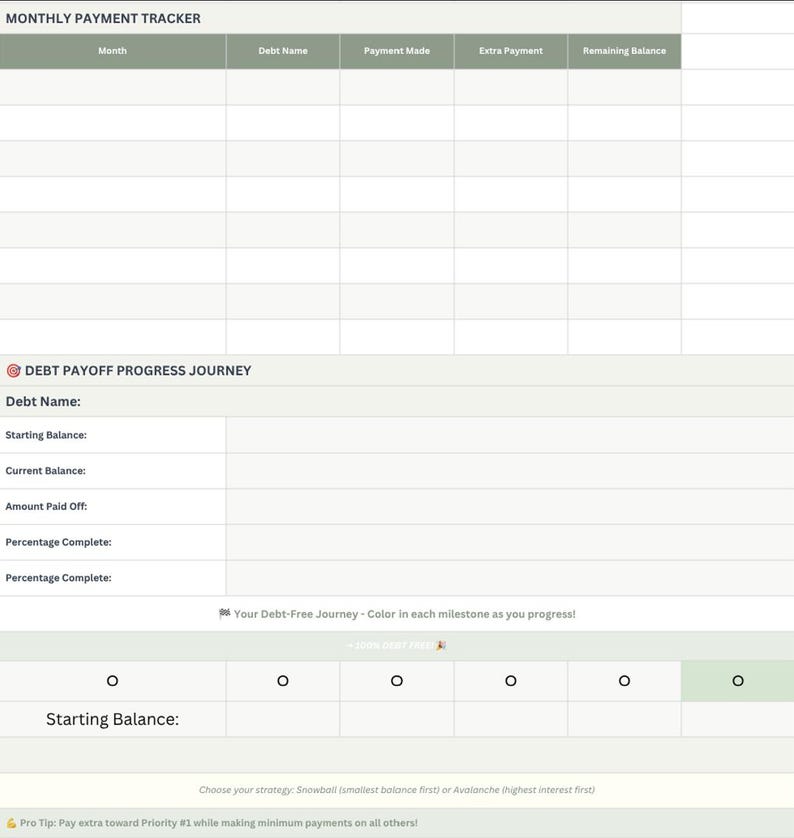
Task: Select the Month column header
Action: [113, 51]
